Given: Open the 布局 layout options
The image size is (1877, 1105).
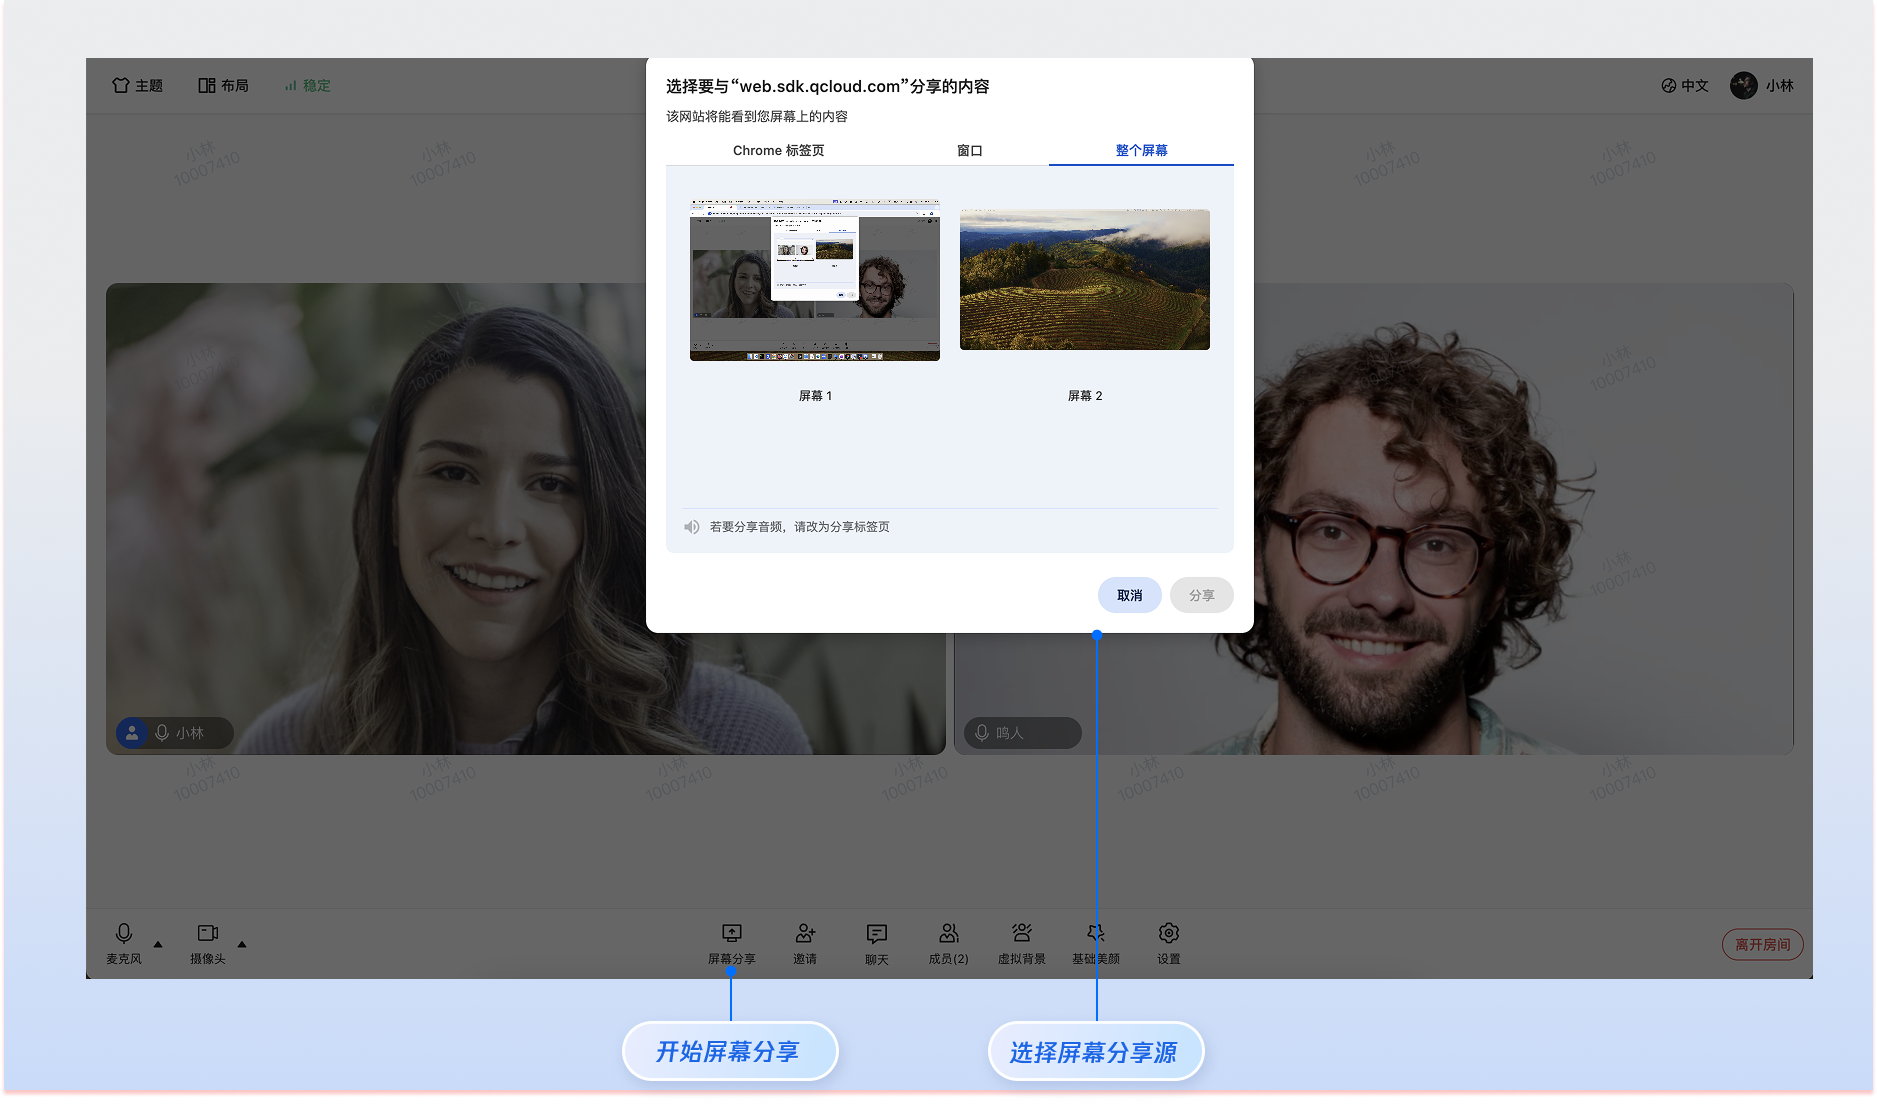Looking at the screenshot, I should pyautogui.click(x=223, y=86).
